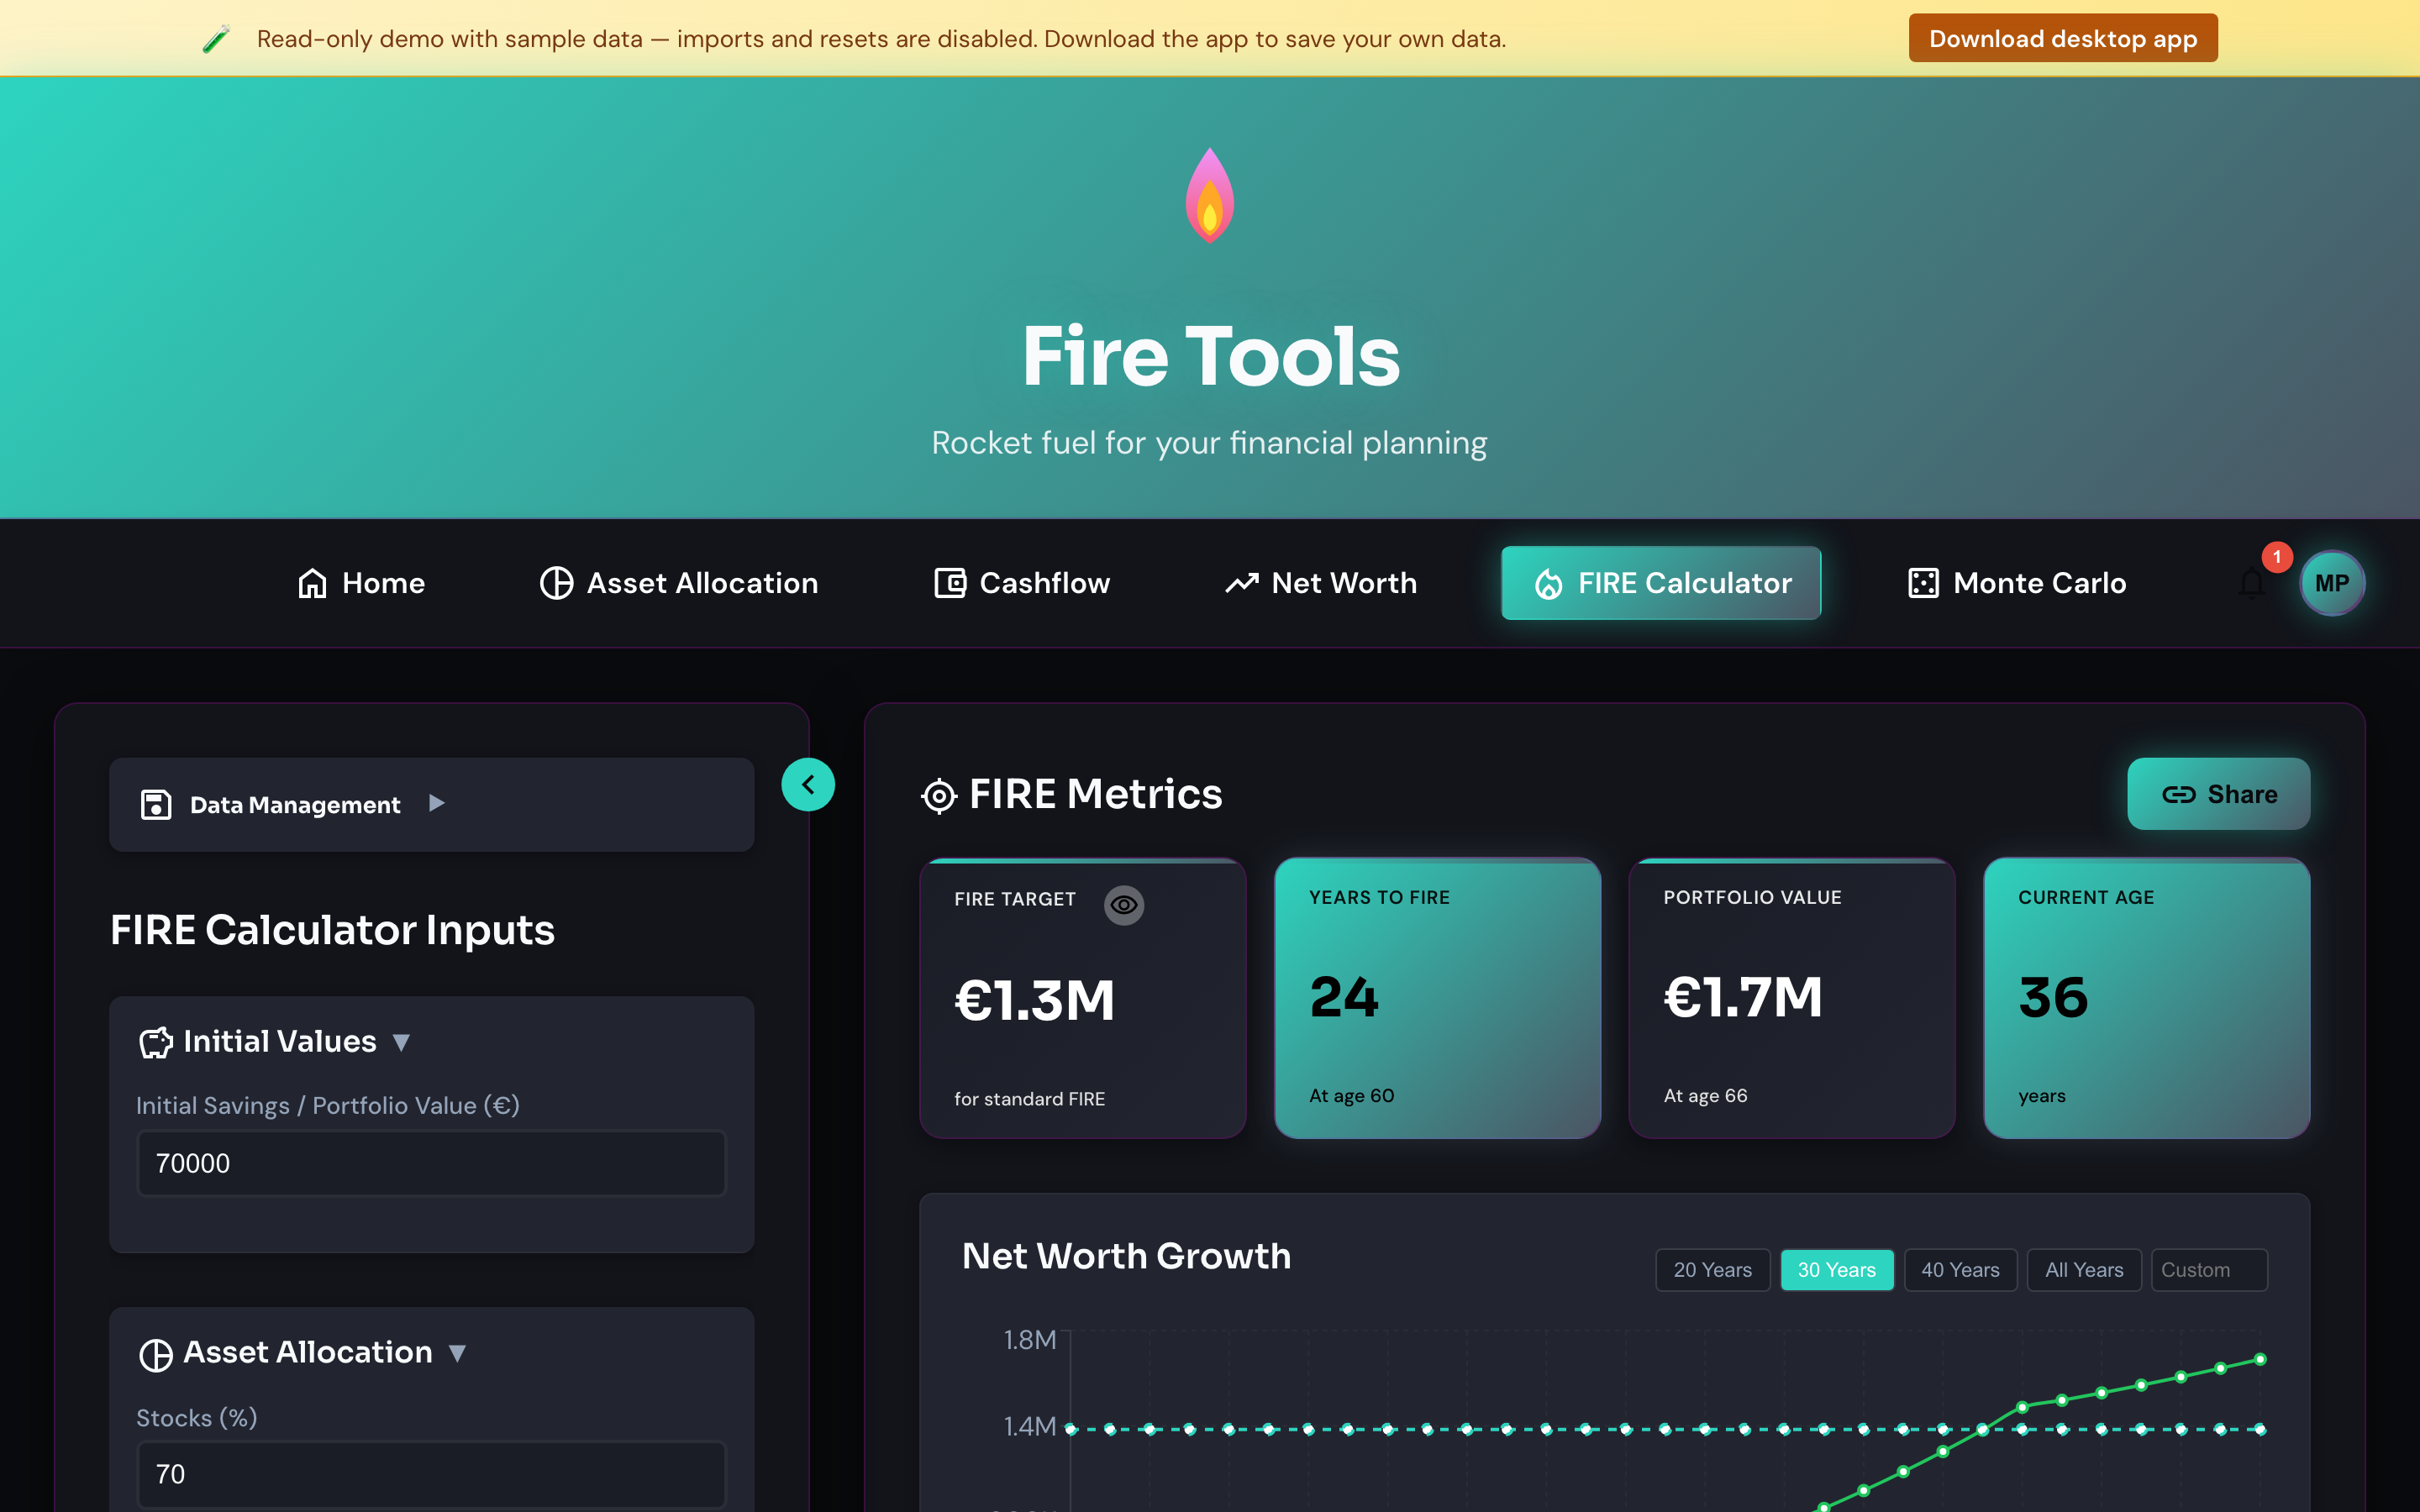Select the 30 Years chart range
Screen dimensions: 2420x1512
1836,1270
